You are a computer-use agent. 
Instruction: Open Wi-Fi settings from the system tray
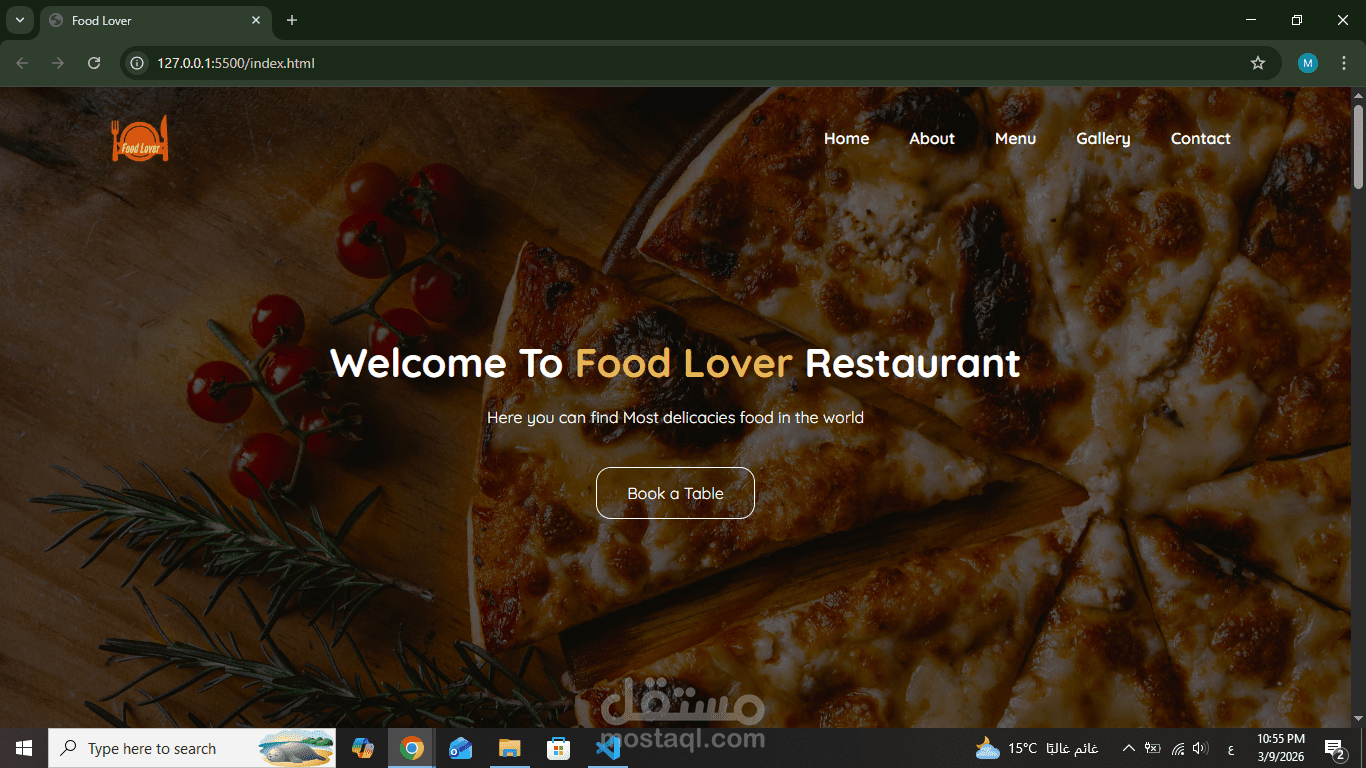[1177, 747]
